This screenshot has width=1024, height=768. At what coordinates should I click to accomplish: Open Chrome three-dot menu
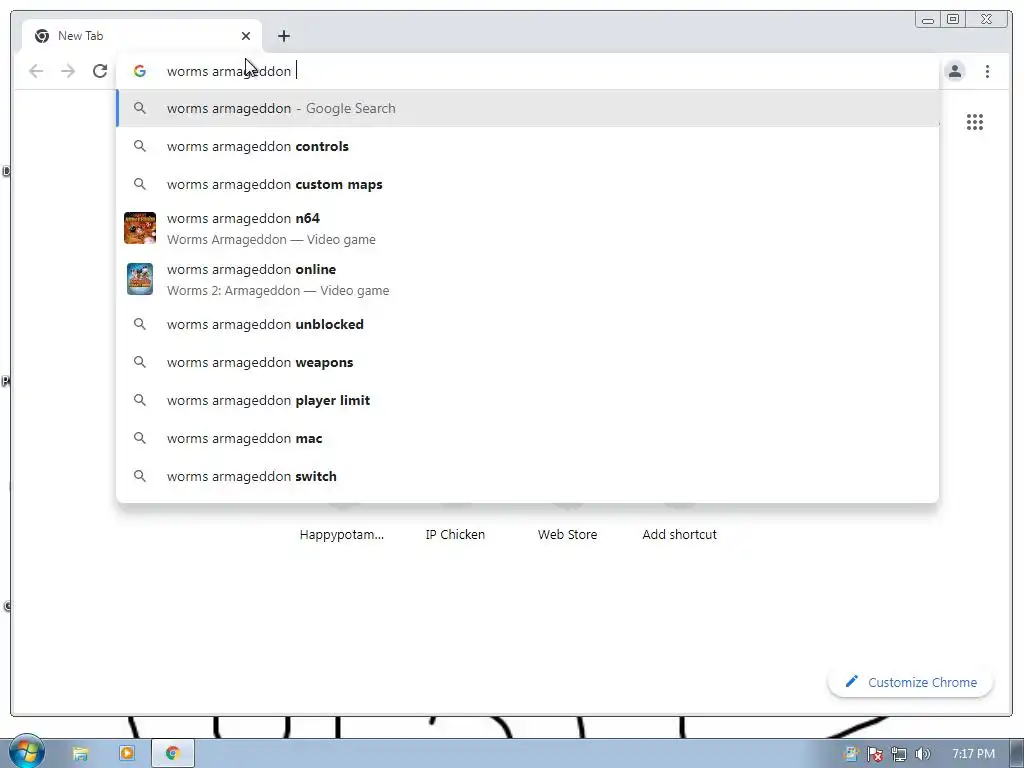[987, 71]
